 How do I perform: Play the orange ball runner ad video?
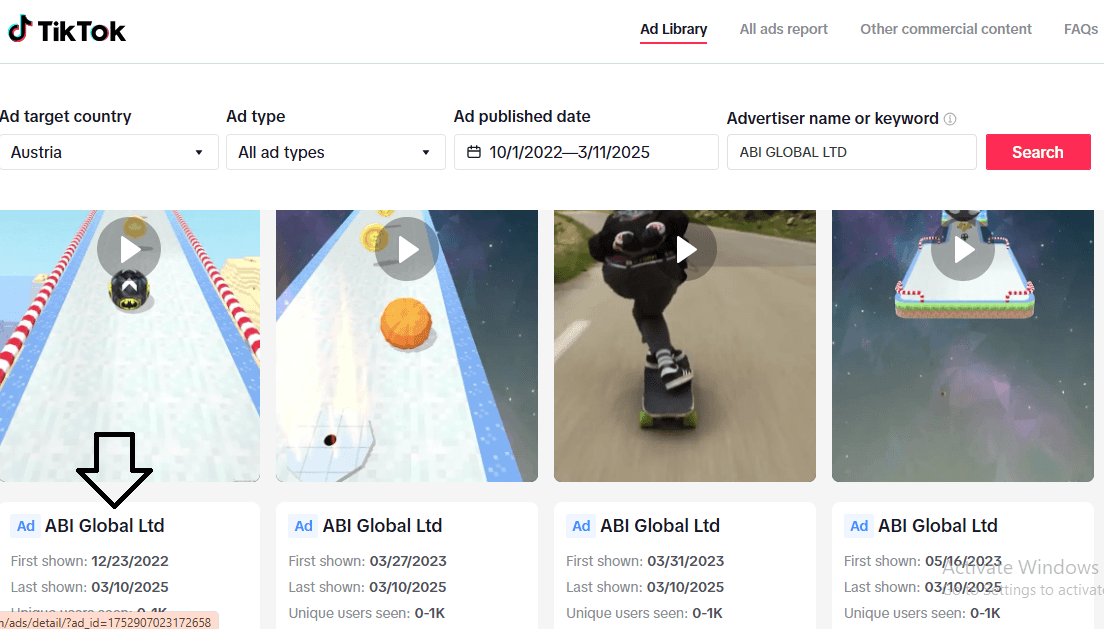click(x=407, y=249)
